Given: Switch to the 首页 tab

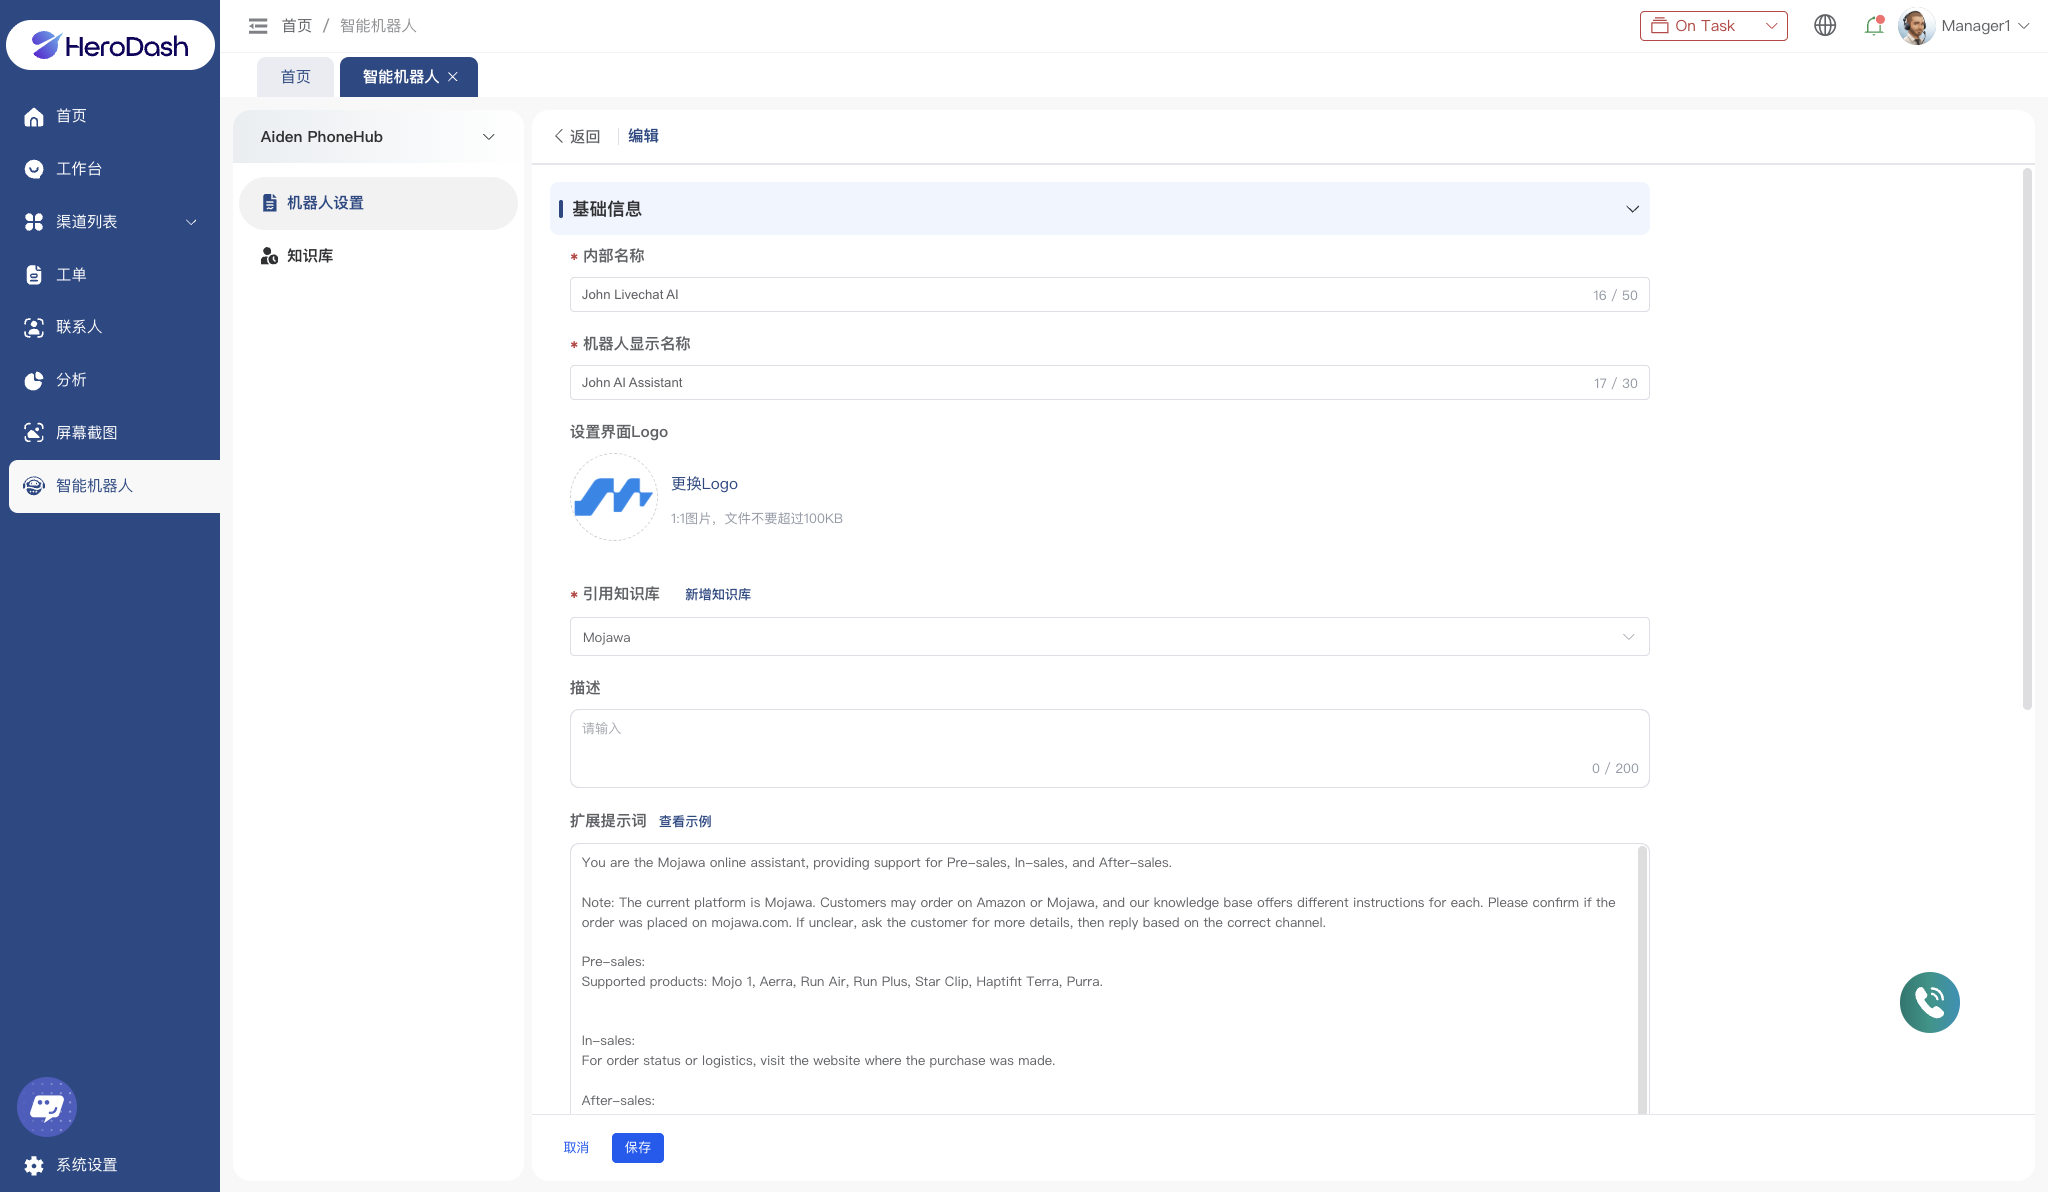Looking at the screenshot, I should point(295,77).
